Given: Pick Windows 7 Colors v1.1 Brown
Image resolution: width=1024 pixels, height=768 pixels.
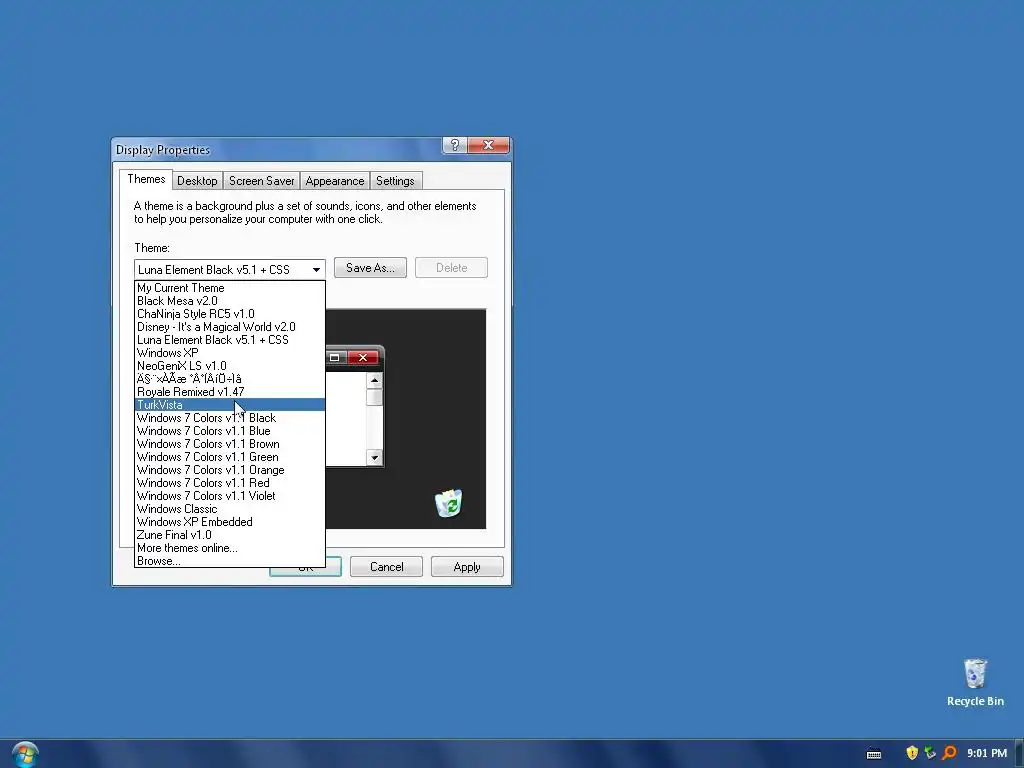Looking at the screenshot, I should [x=230, y=444].
